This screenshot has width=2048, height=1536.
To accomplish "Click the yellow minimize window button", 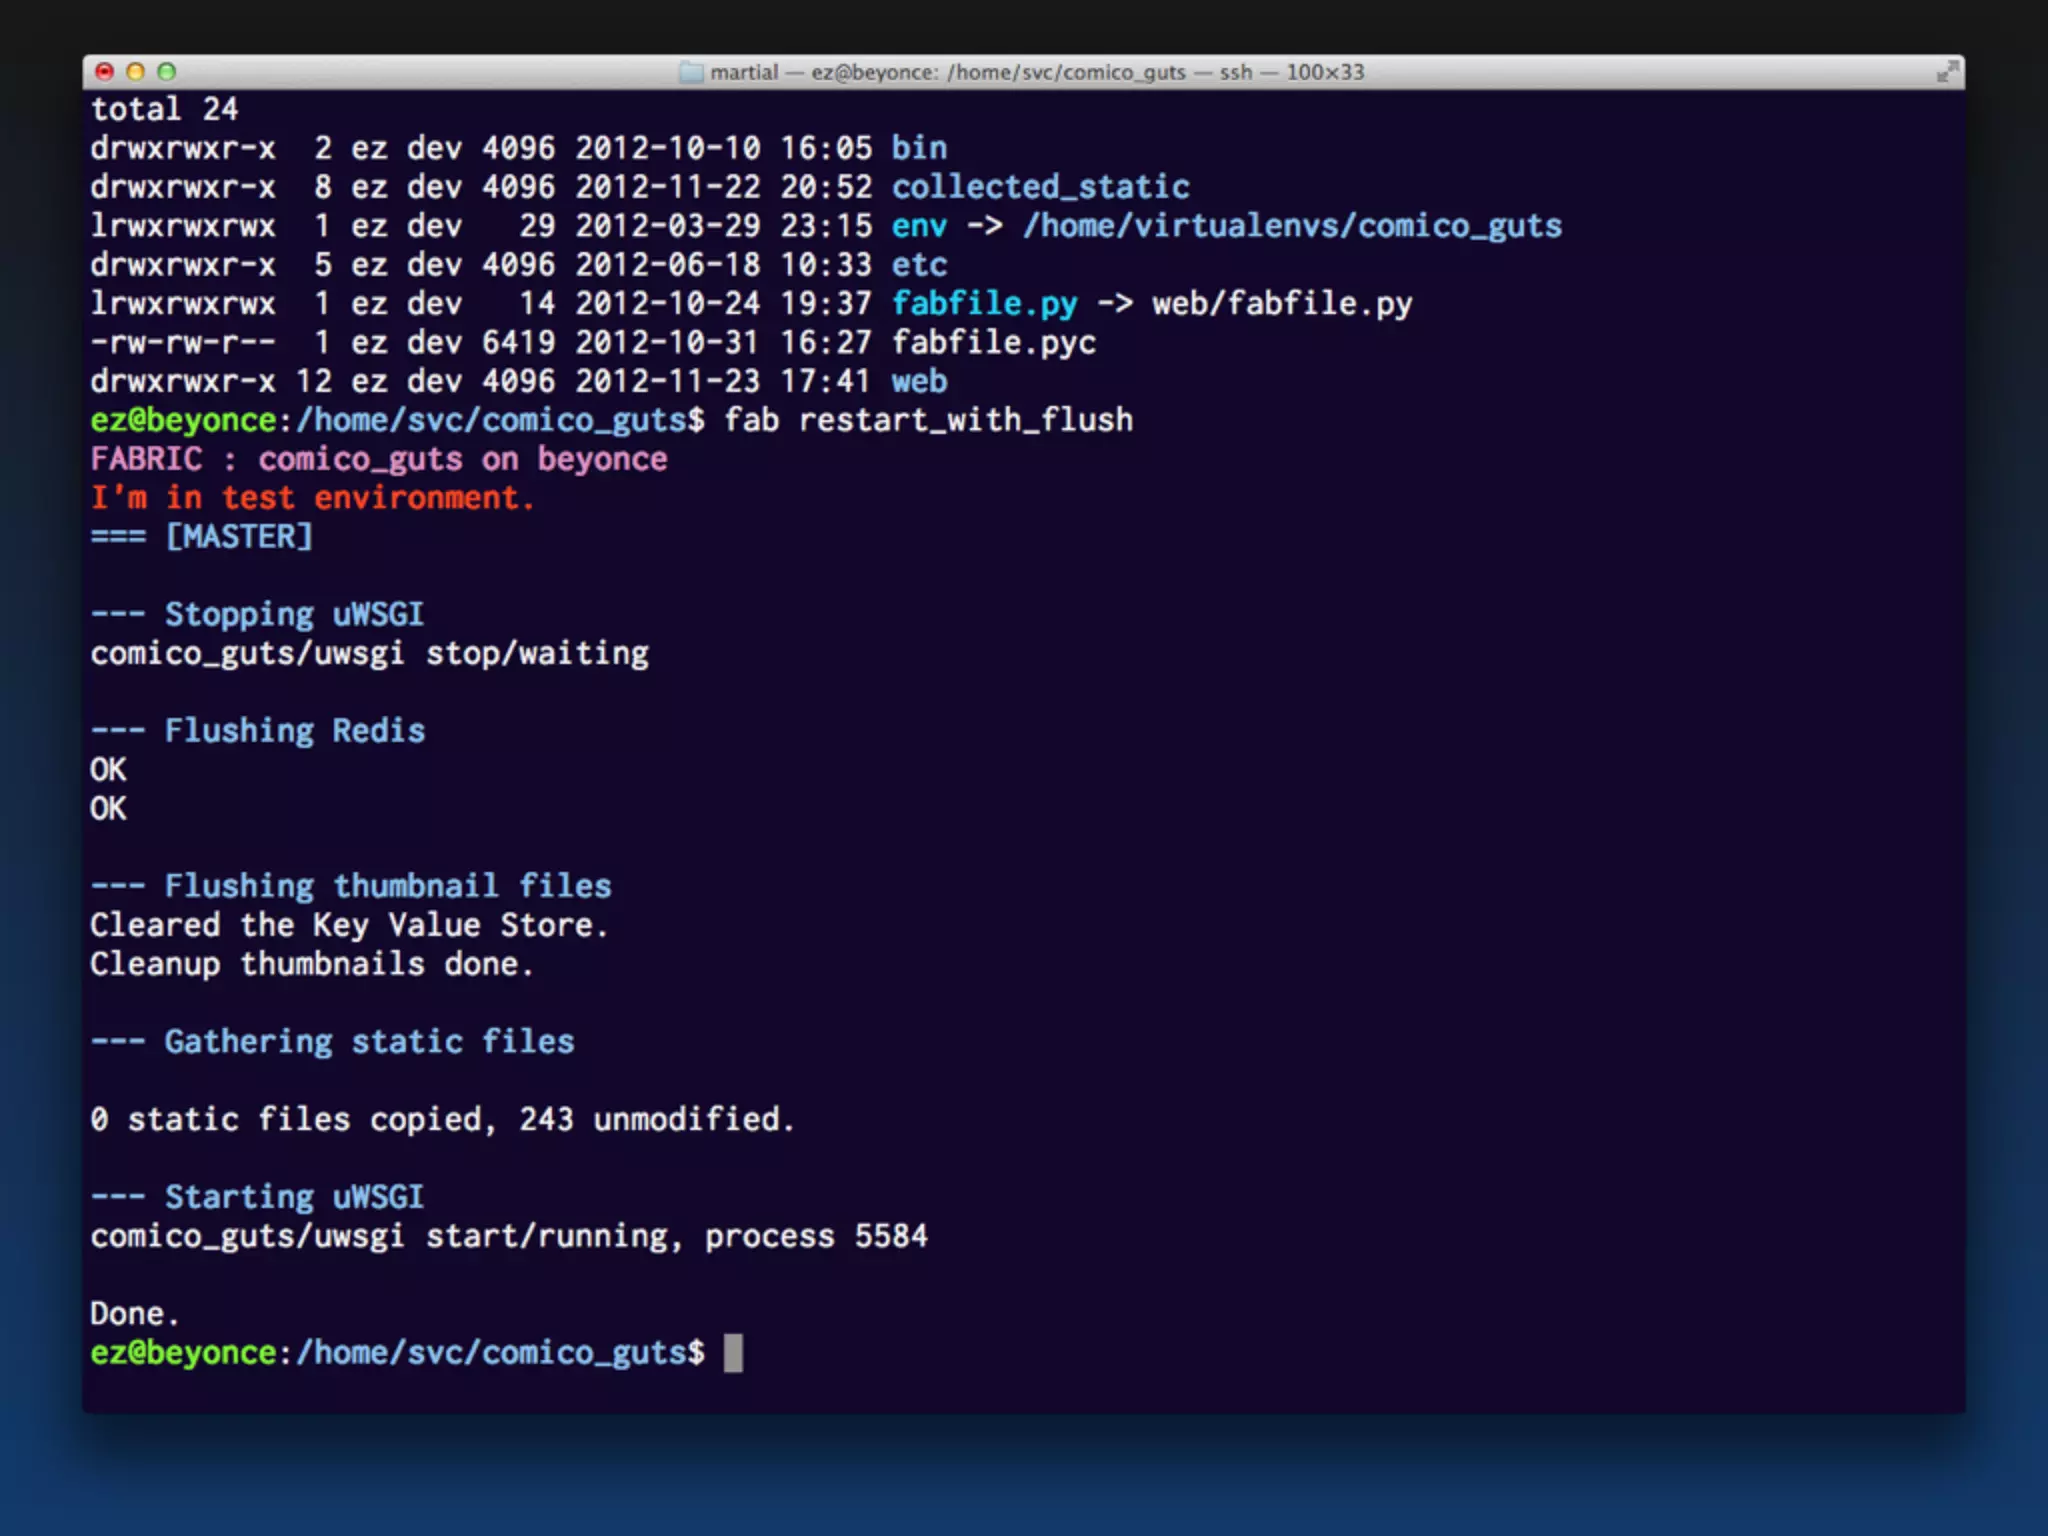I will pyautogui.click(x=136, y=72).
